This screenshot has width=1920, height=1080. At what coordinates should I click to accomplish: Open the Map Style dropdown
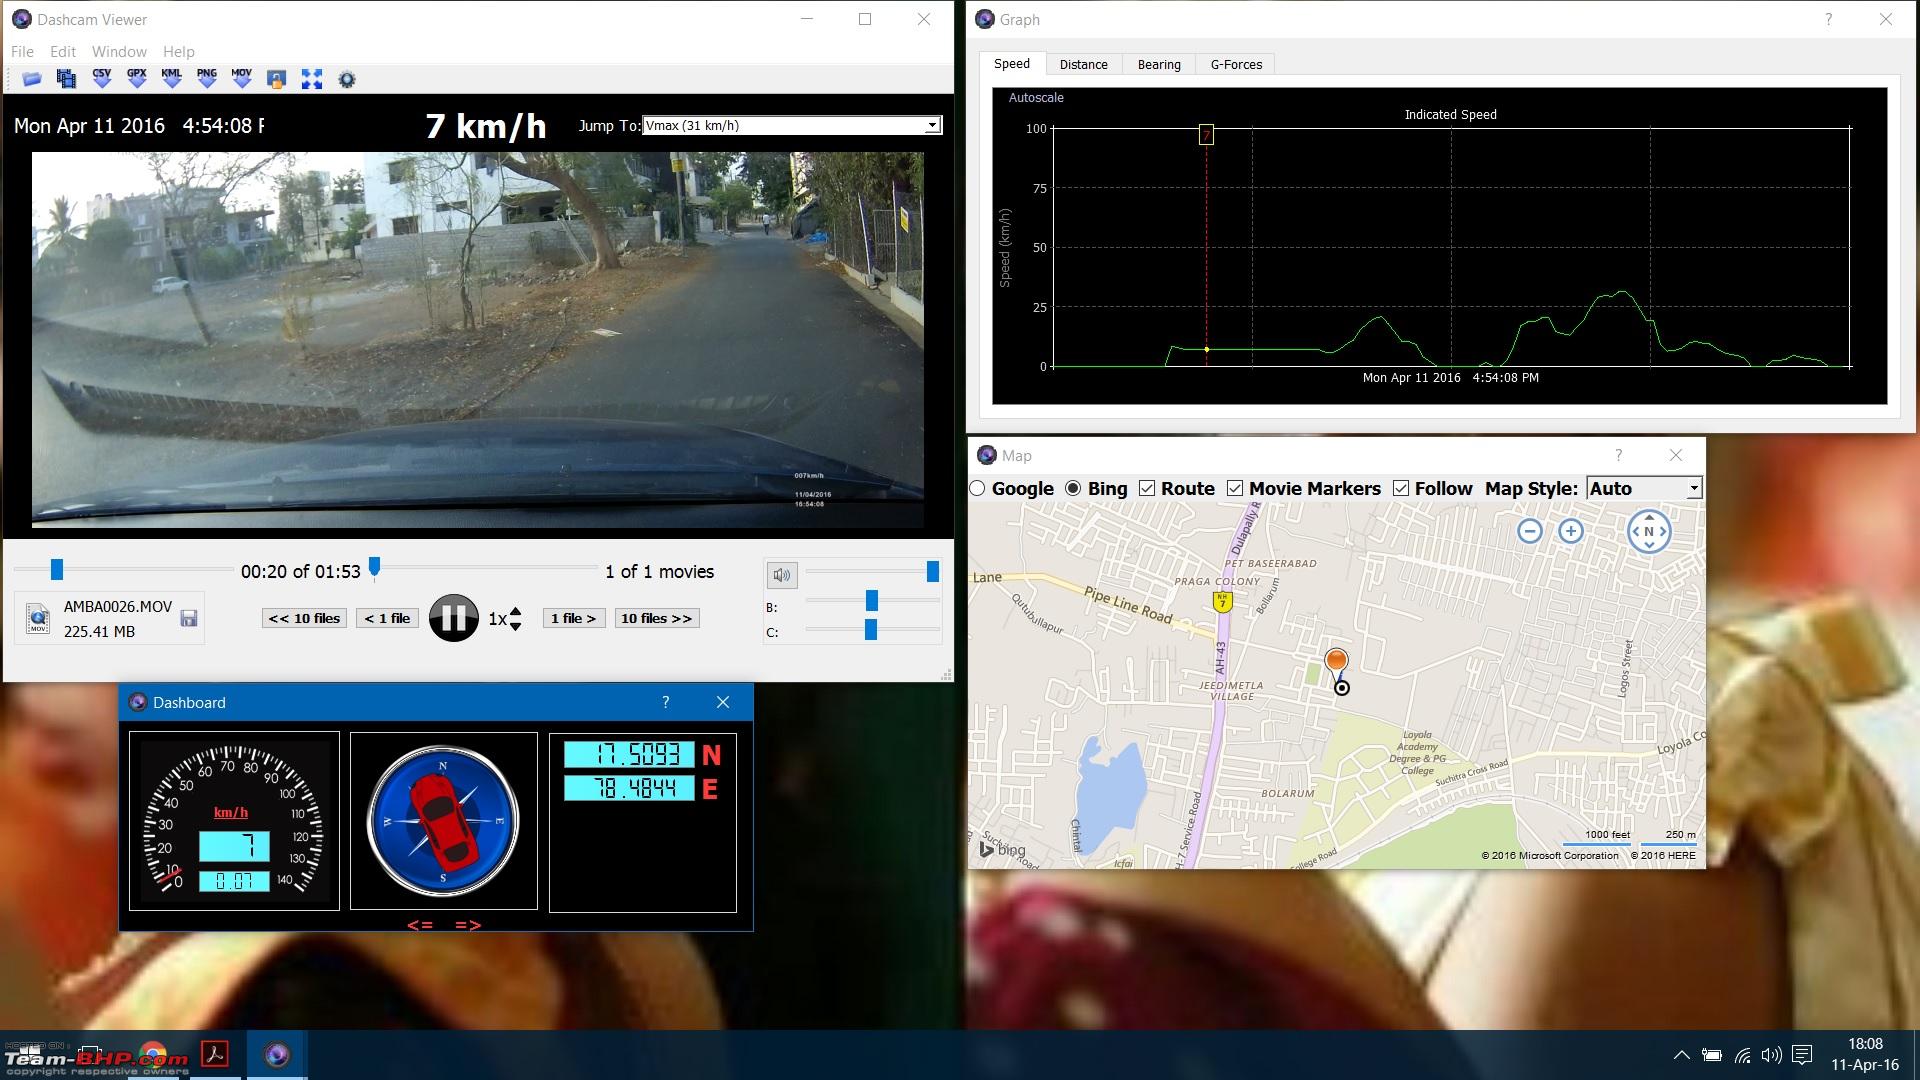(x=1643, y=488)
